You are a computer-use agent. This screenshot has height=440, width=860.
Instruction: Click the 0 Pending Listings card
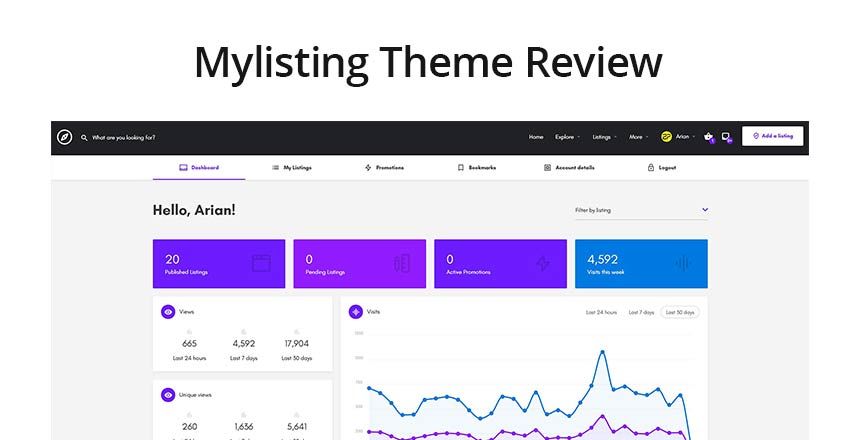coord(360,263)
